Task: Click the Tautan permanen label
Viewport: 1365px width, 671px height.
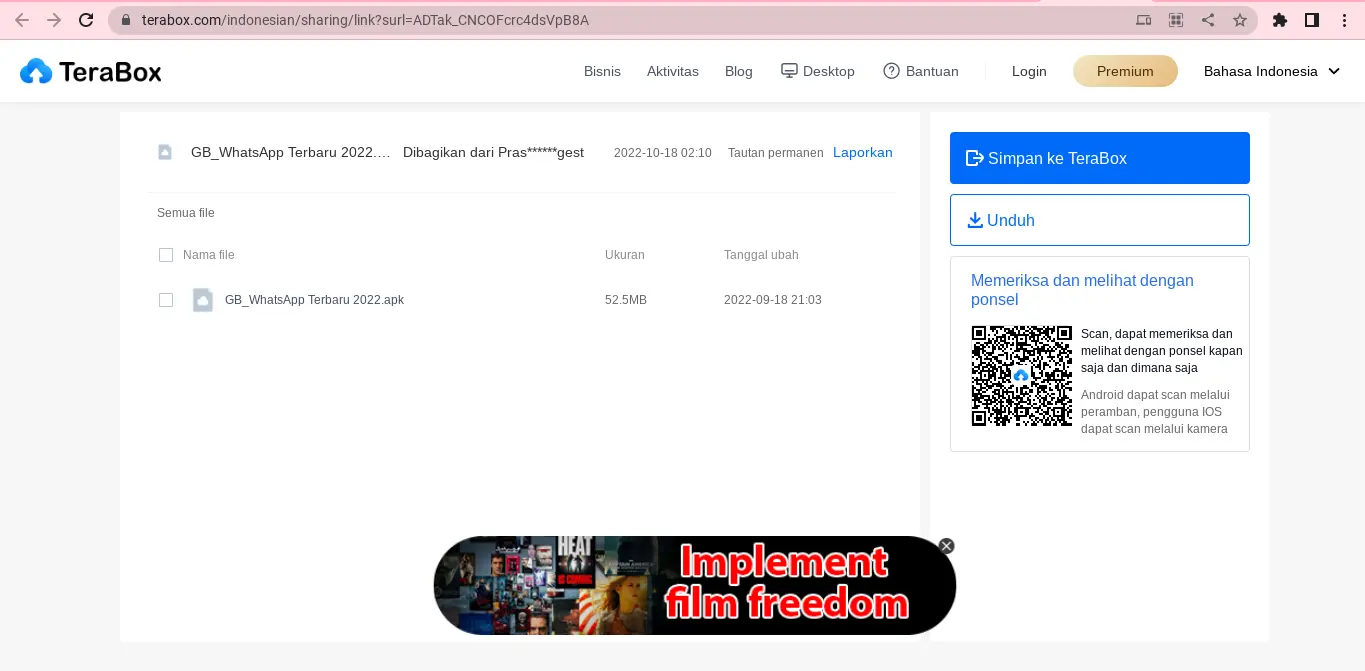Action: [776, 153]
